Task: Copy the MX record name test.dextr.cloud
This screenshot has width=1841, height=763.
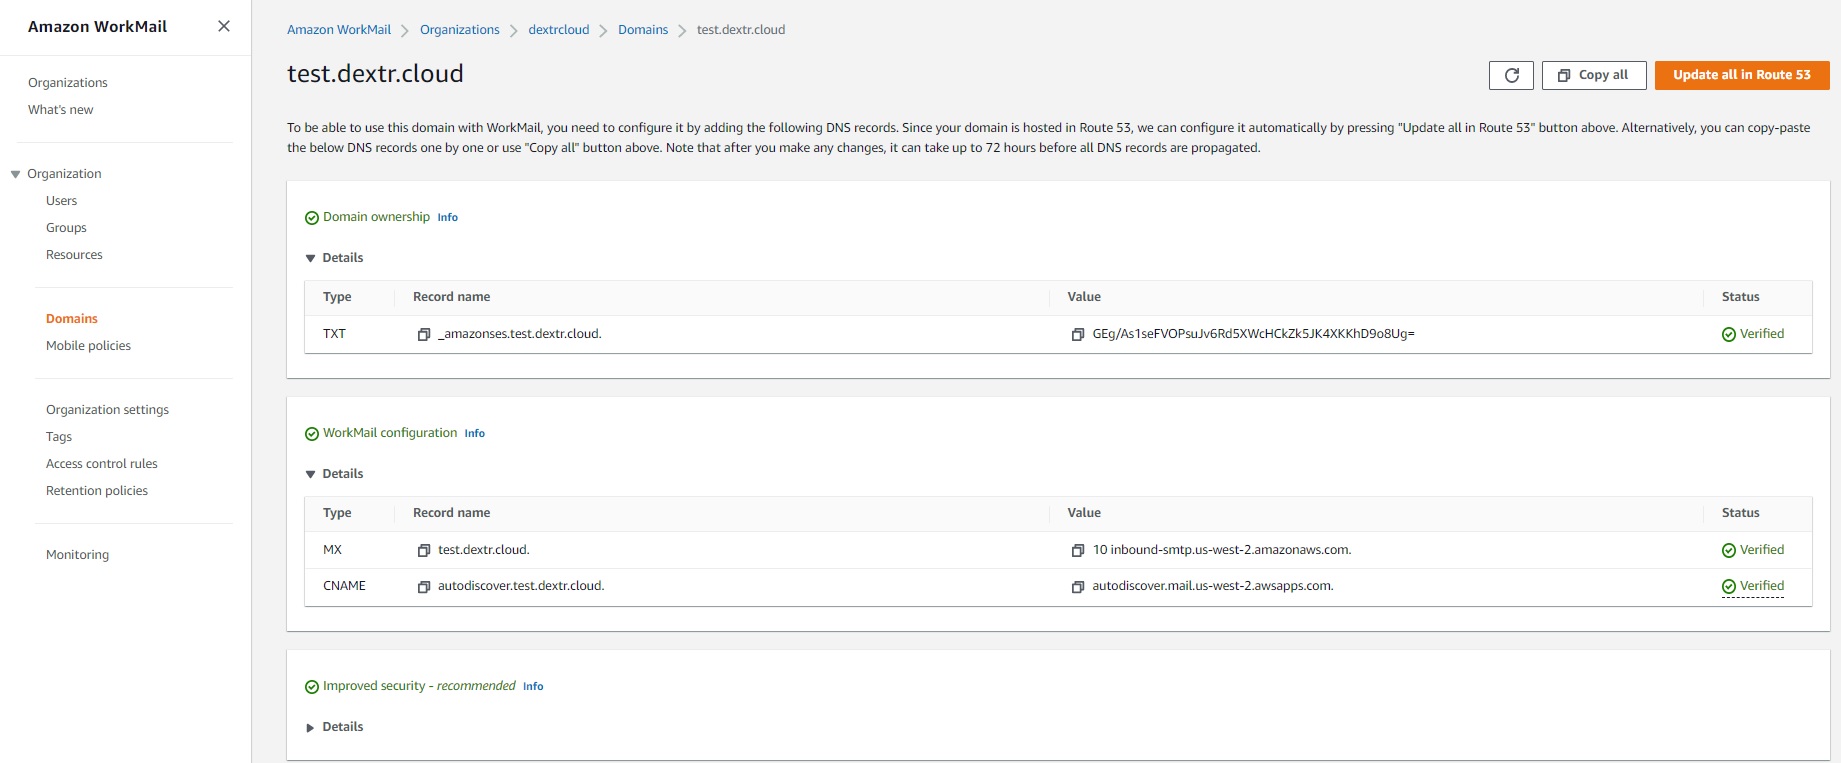Action: click(x=424, y=550)
